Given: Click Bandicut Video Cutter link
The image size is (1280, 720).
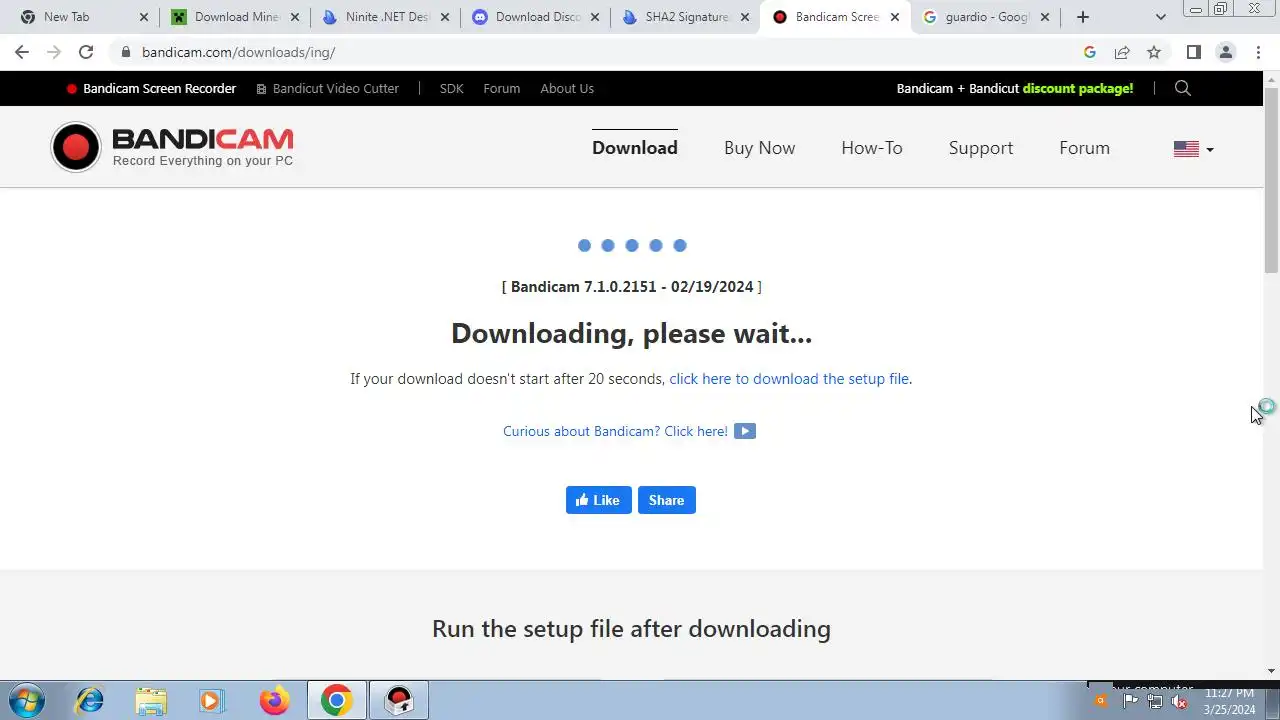Looking at the screenshot, I should click(x=328, y=88).
